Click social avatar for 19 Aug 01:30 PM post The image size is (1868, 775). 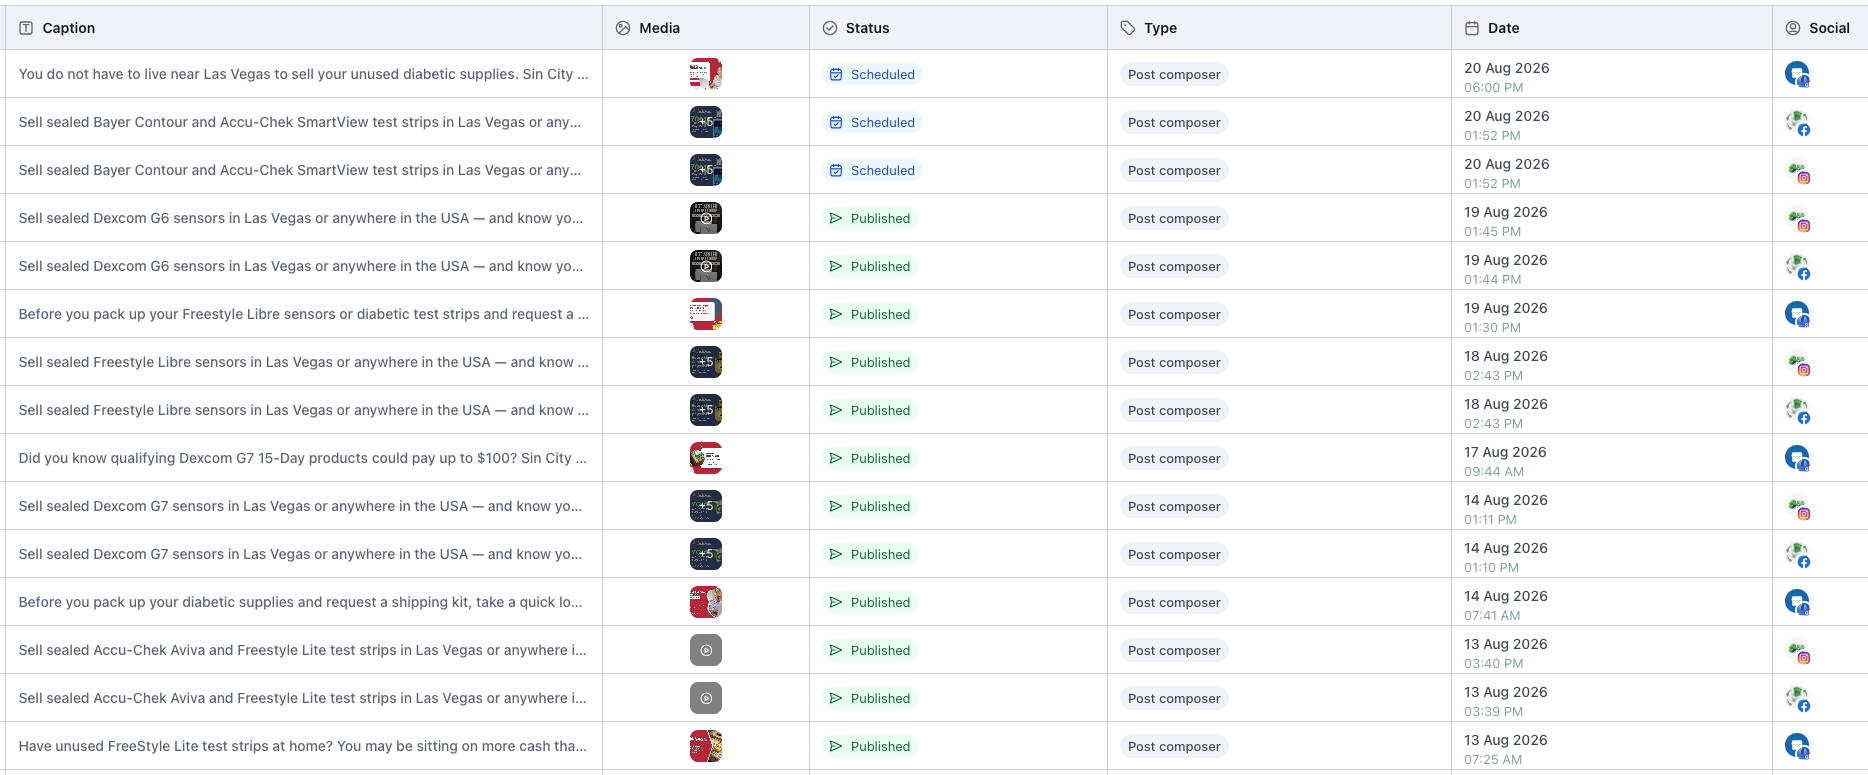(x=1797, y=314)
